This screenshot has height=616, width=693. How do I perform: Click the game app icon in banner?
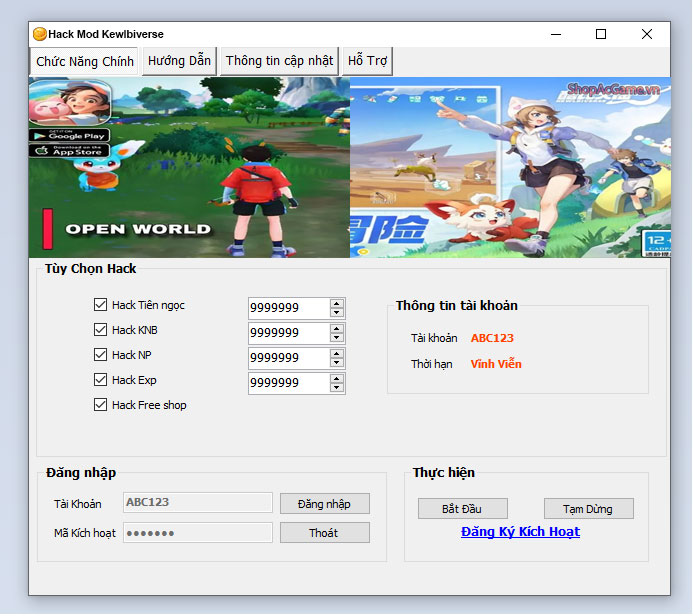[70, 102]
